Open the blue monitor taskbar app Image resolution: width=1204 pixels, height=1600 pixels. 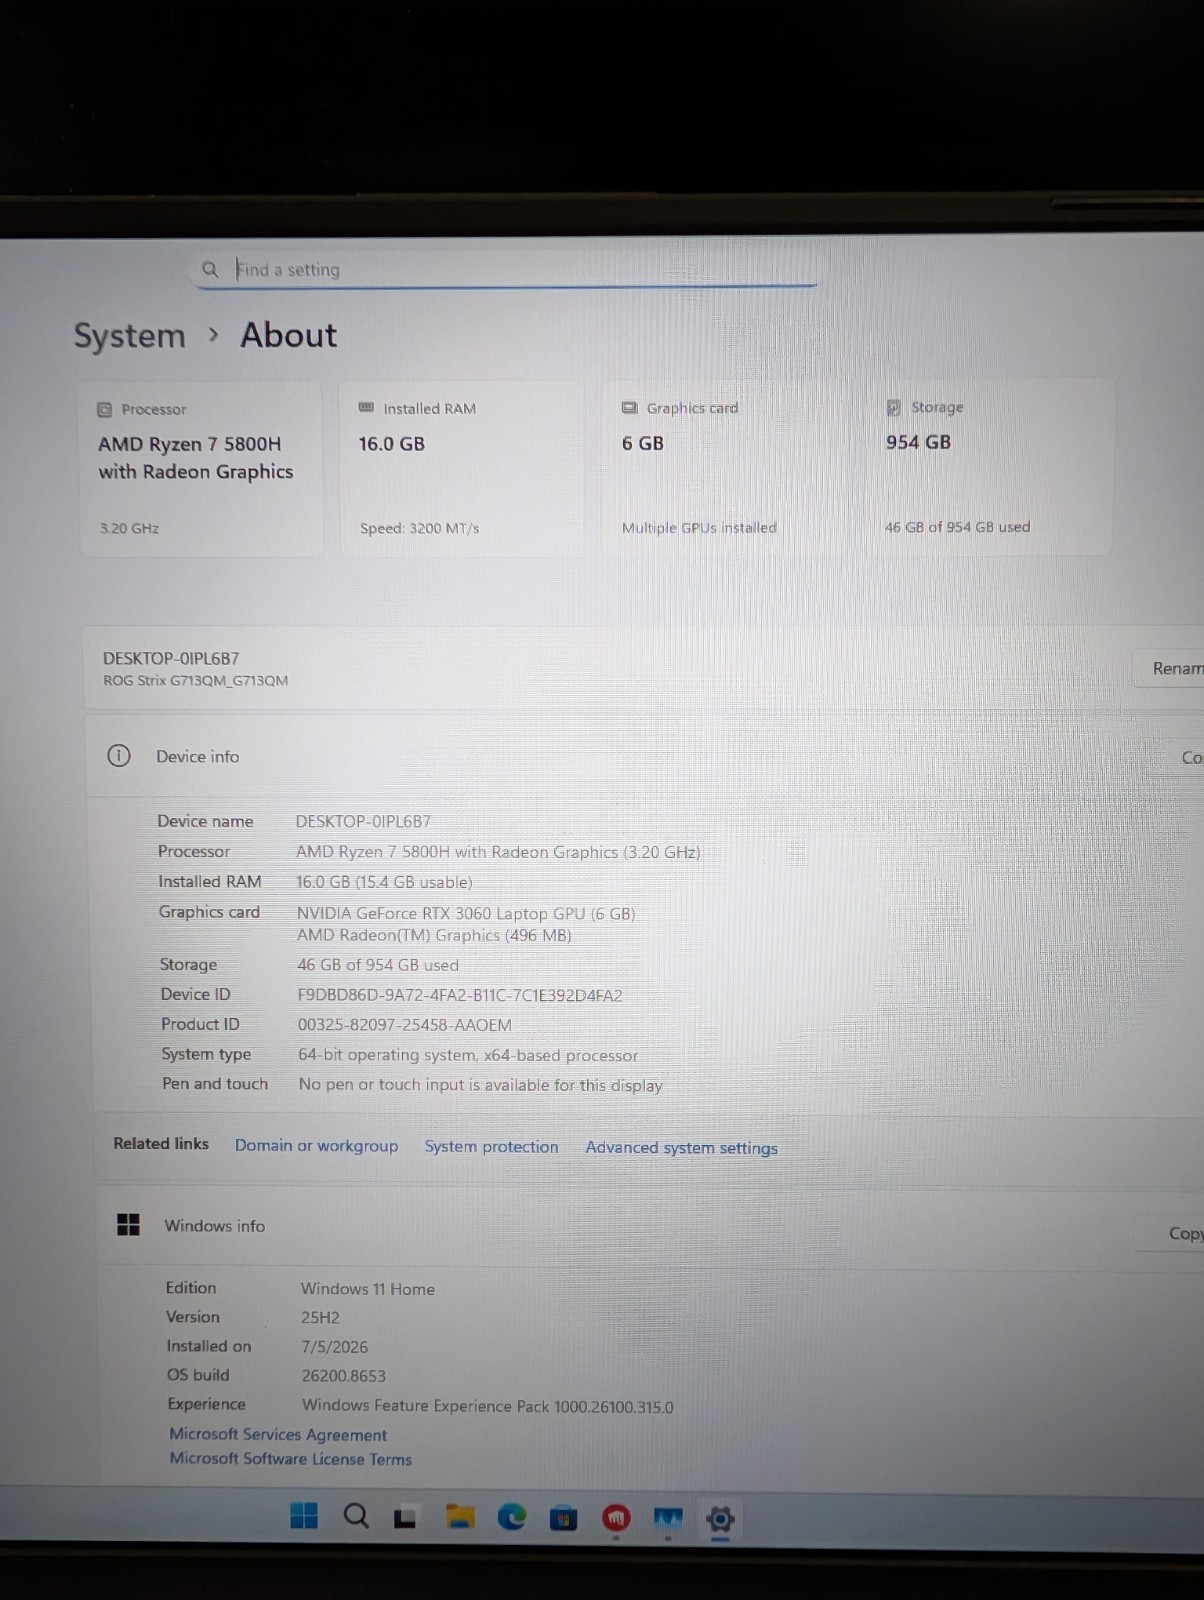668,1519
